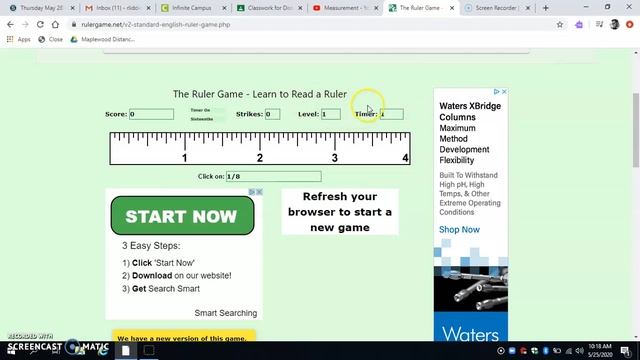Open the volume tray icon
640x360 pixels.
580,351
